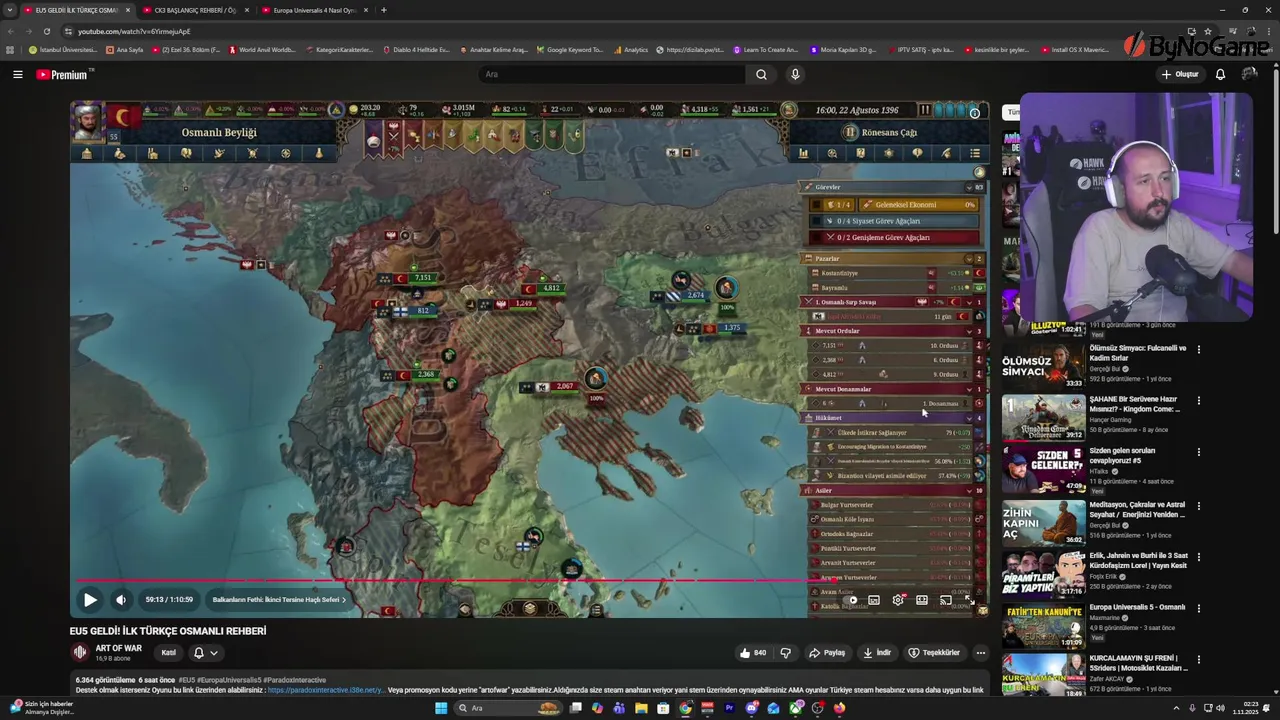Dislike the video with thumbs-down

pyautogui.click(x=785, y=653)
